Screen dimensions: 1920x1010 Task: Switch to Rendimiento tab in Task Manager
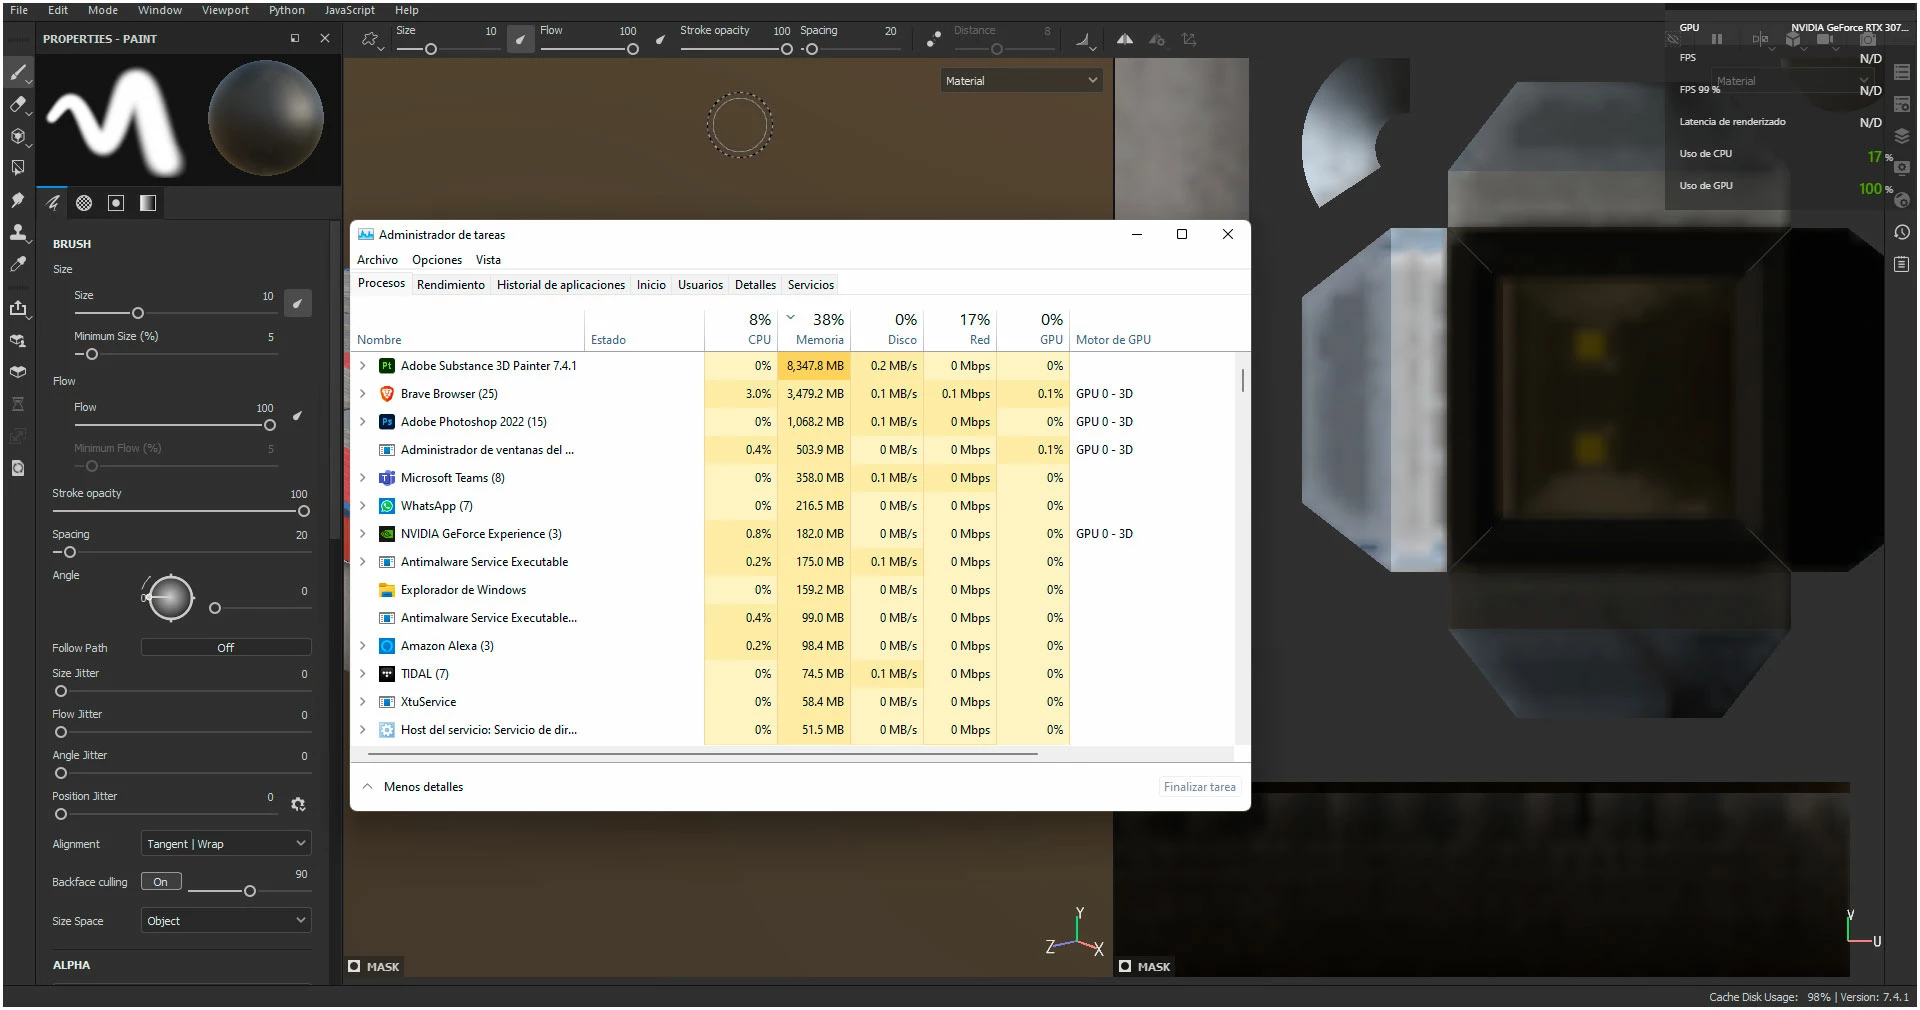[x=451, y=285]
